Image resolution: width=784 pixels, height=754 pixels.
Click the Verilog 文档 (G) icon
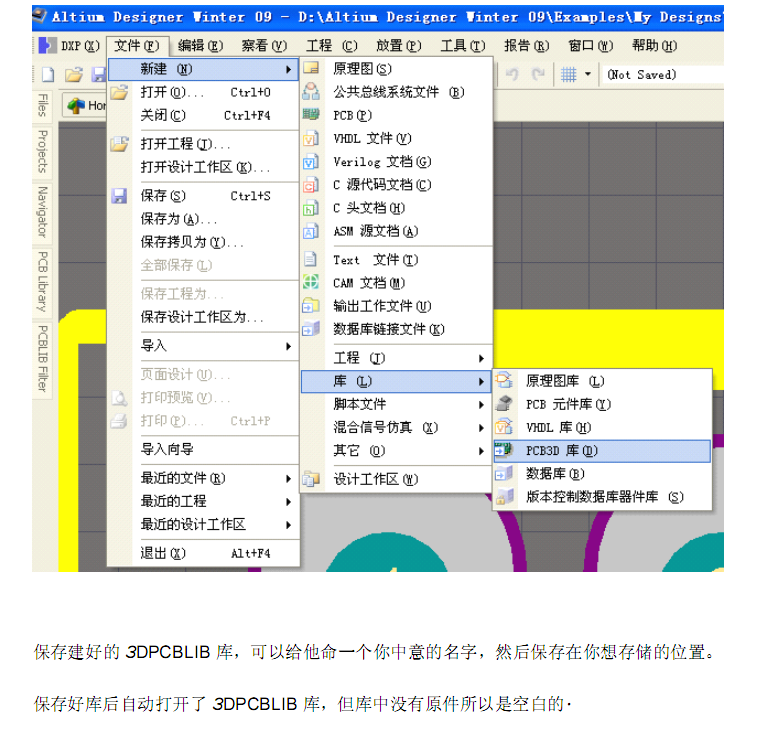[x=311, y=162]
